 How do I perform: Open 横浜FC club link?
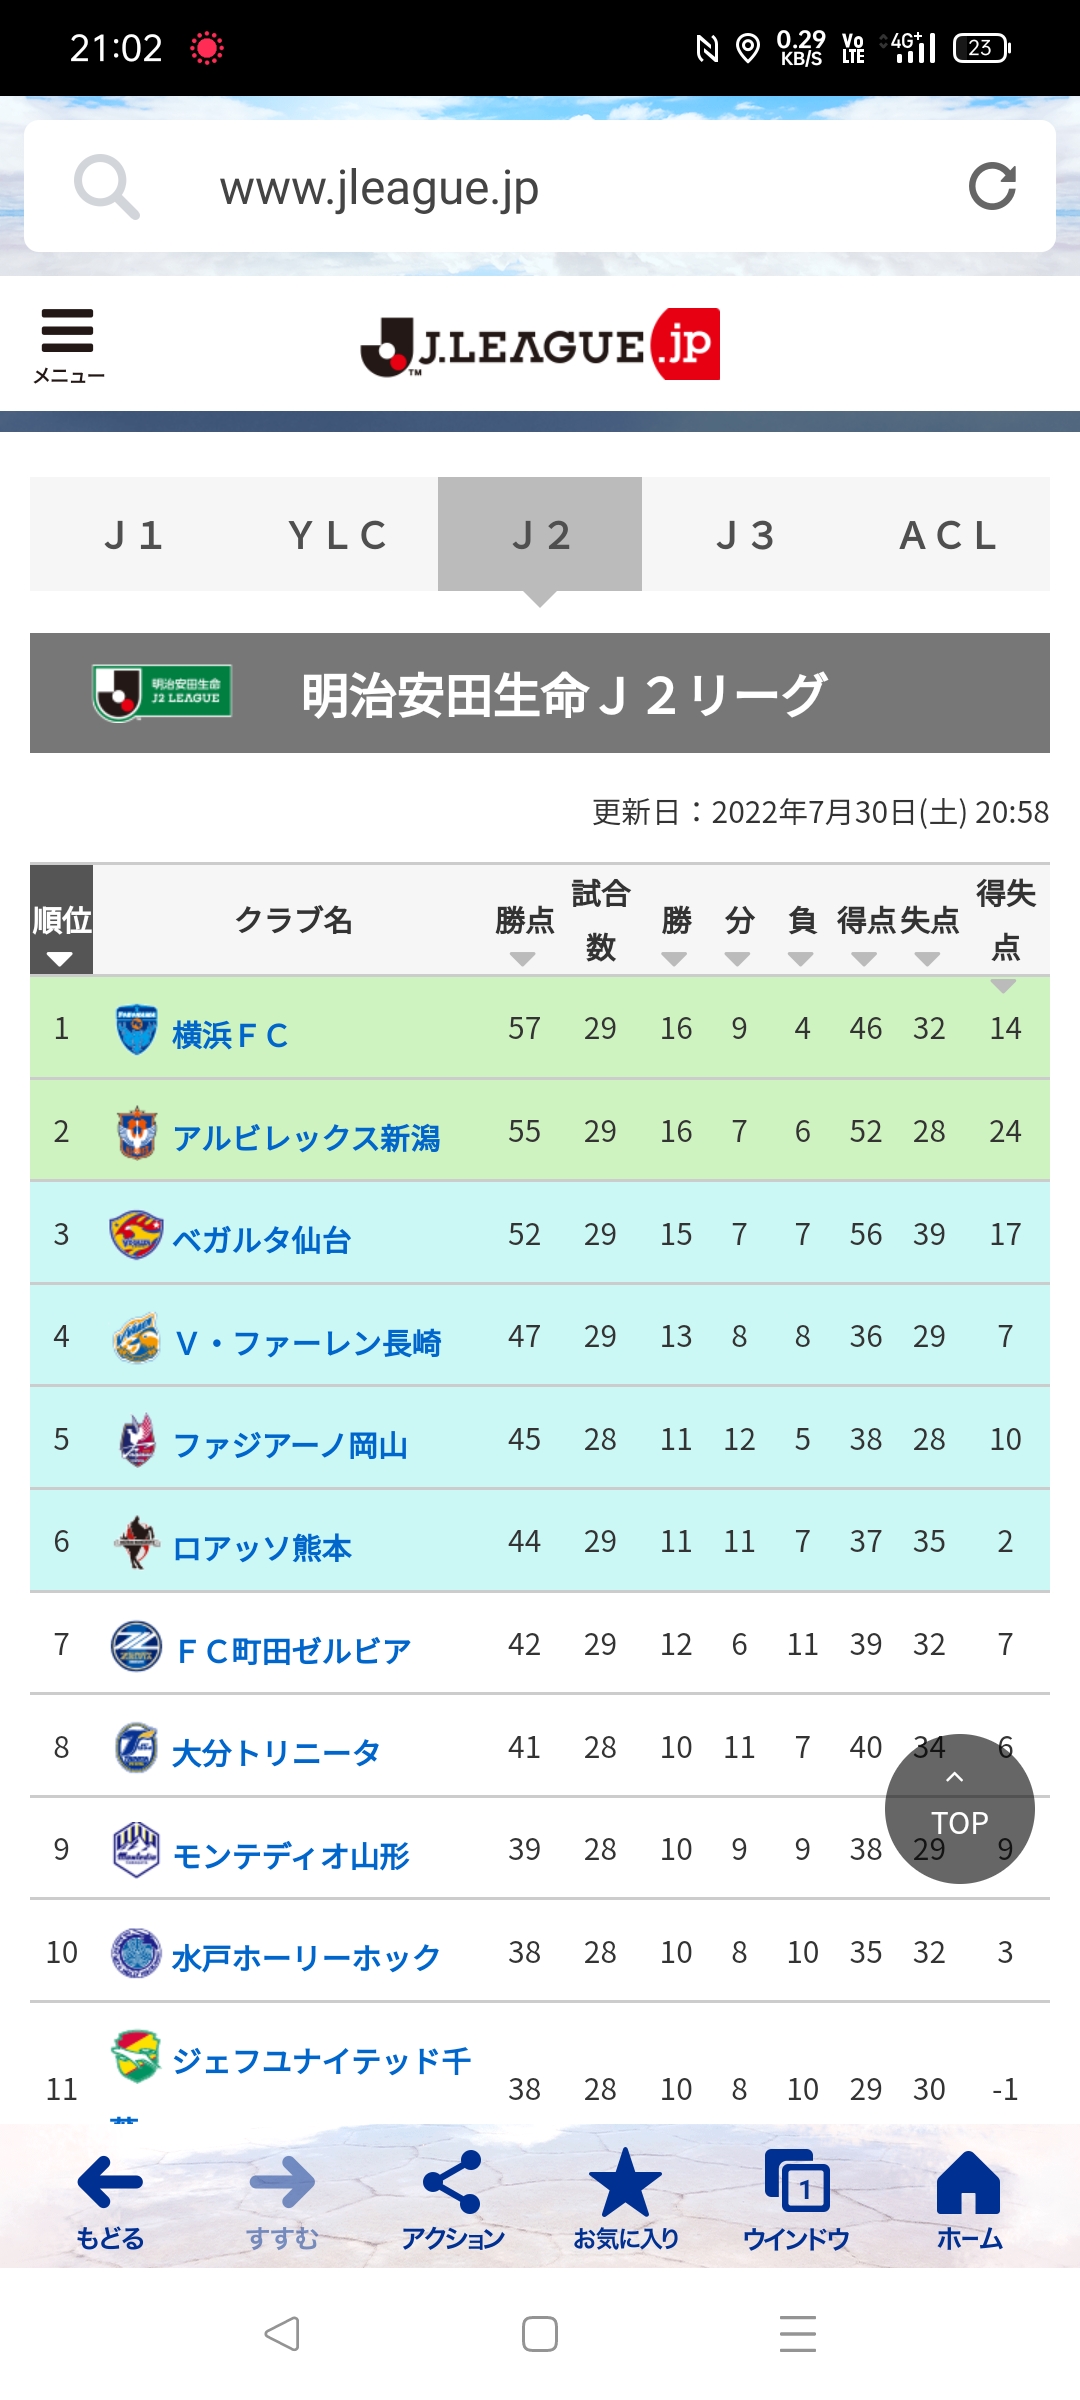pyautogui.click(x=230, y=1034)
